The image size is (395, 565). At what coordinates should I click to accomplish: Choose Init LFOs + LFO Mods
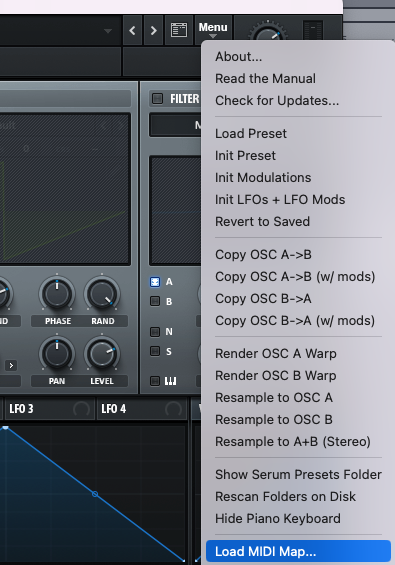(298, 200)
